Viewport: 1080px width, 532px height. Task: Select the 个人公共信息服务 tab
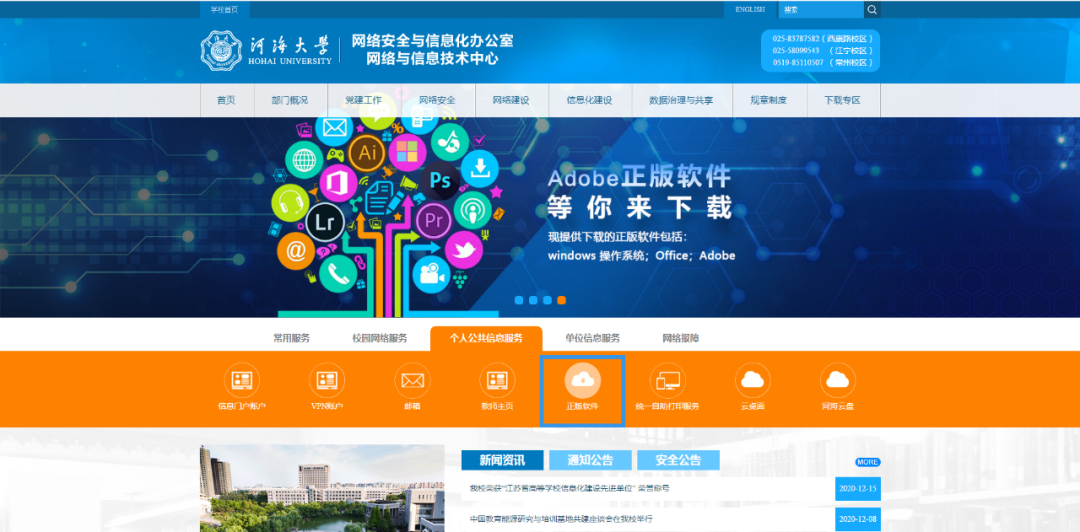[x=486, y=338]
